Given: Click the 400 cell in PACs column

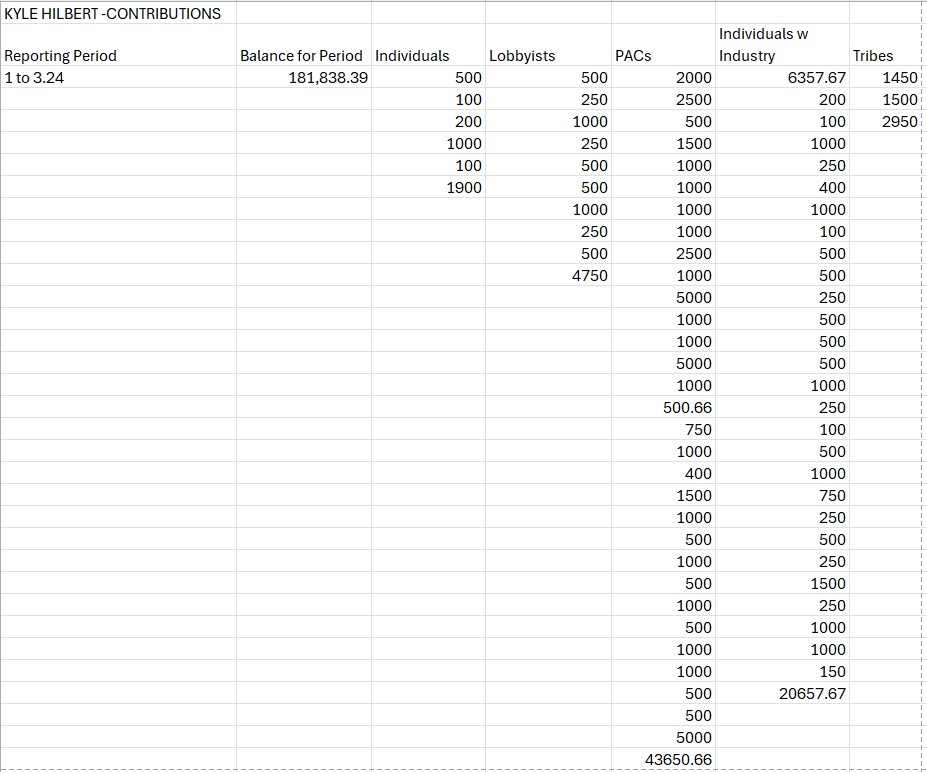Looking at the screenshot, I should [x=698, y=474].
